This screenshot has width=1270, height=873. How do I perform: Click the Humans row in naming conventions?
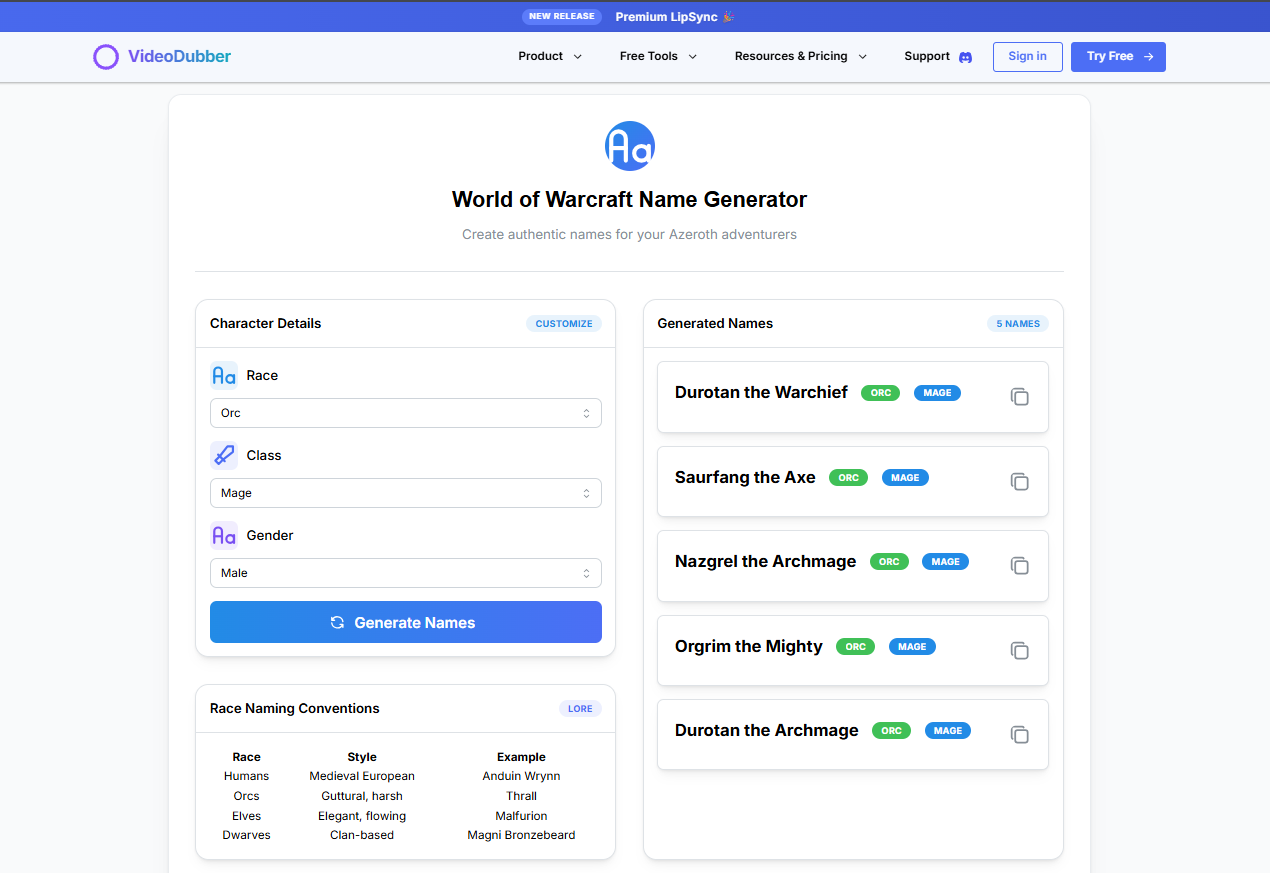[x=405, y=776]
